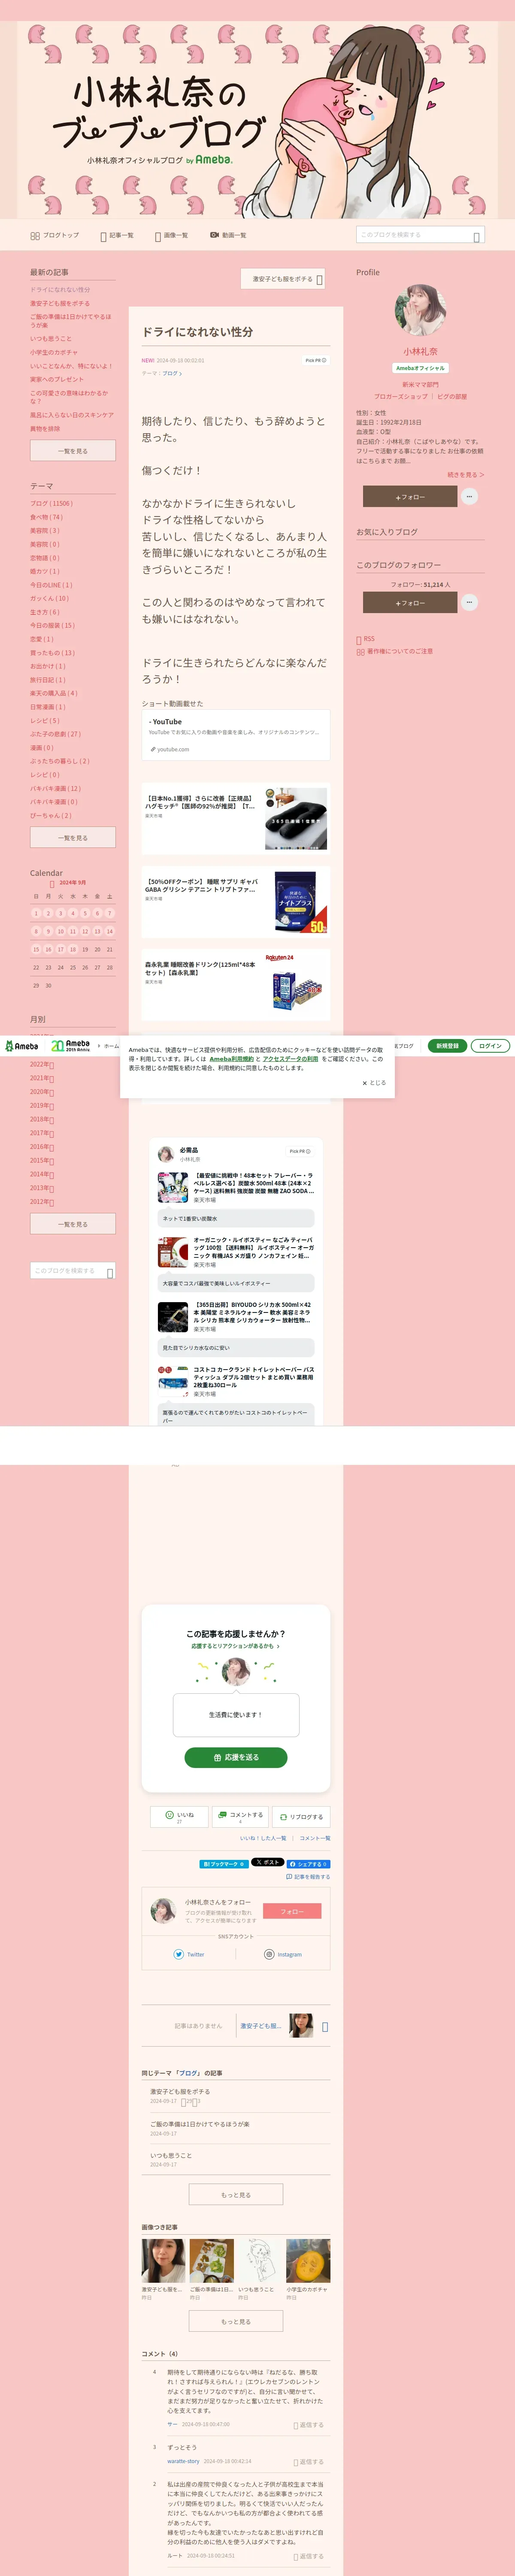Open the 森永乳業 睡眠改善ドリンク product card
The width and height of the screenshot is (515, 2576).
[236, 984]
